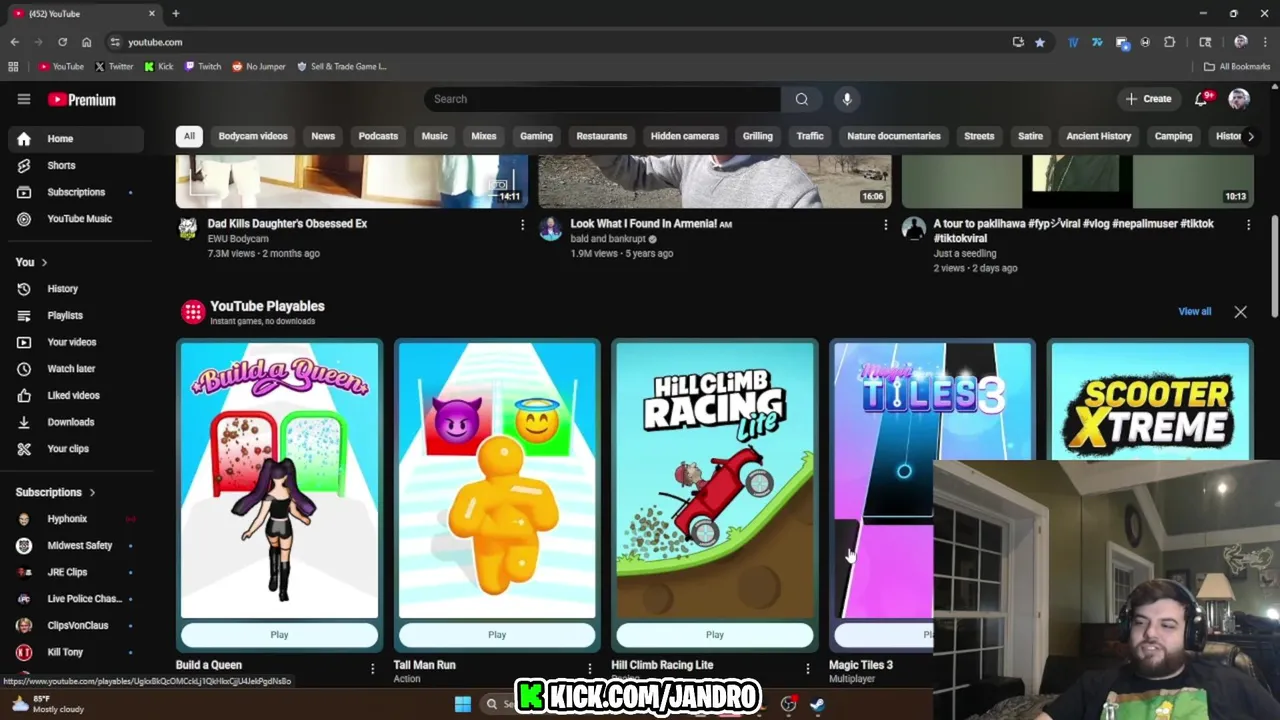1280x720 pixels.
Task: Click the YouTube Premium logo
Action: pos(82,100)
